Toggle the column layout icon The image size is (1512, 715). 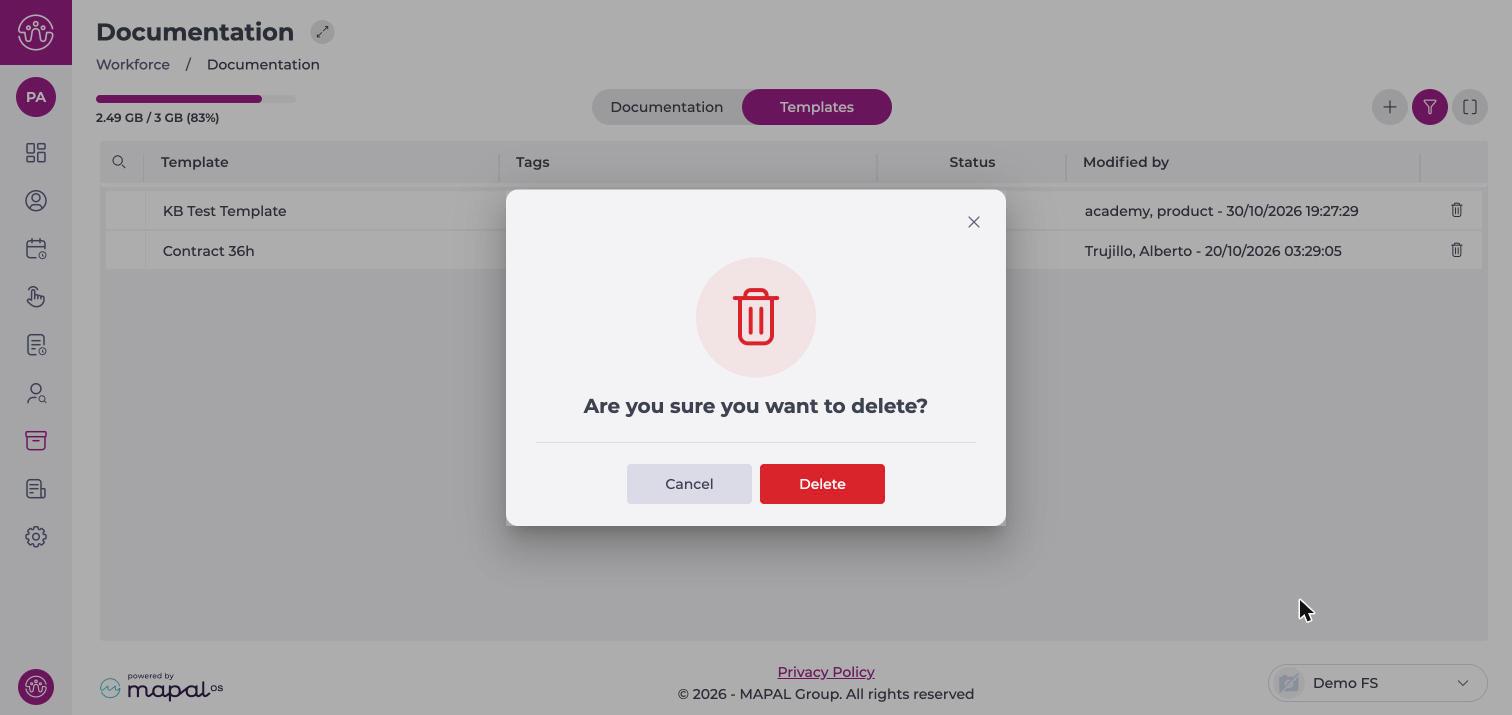pyautogui.click(x=1470, y=107)
